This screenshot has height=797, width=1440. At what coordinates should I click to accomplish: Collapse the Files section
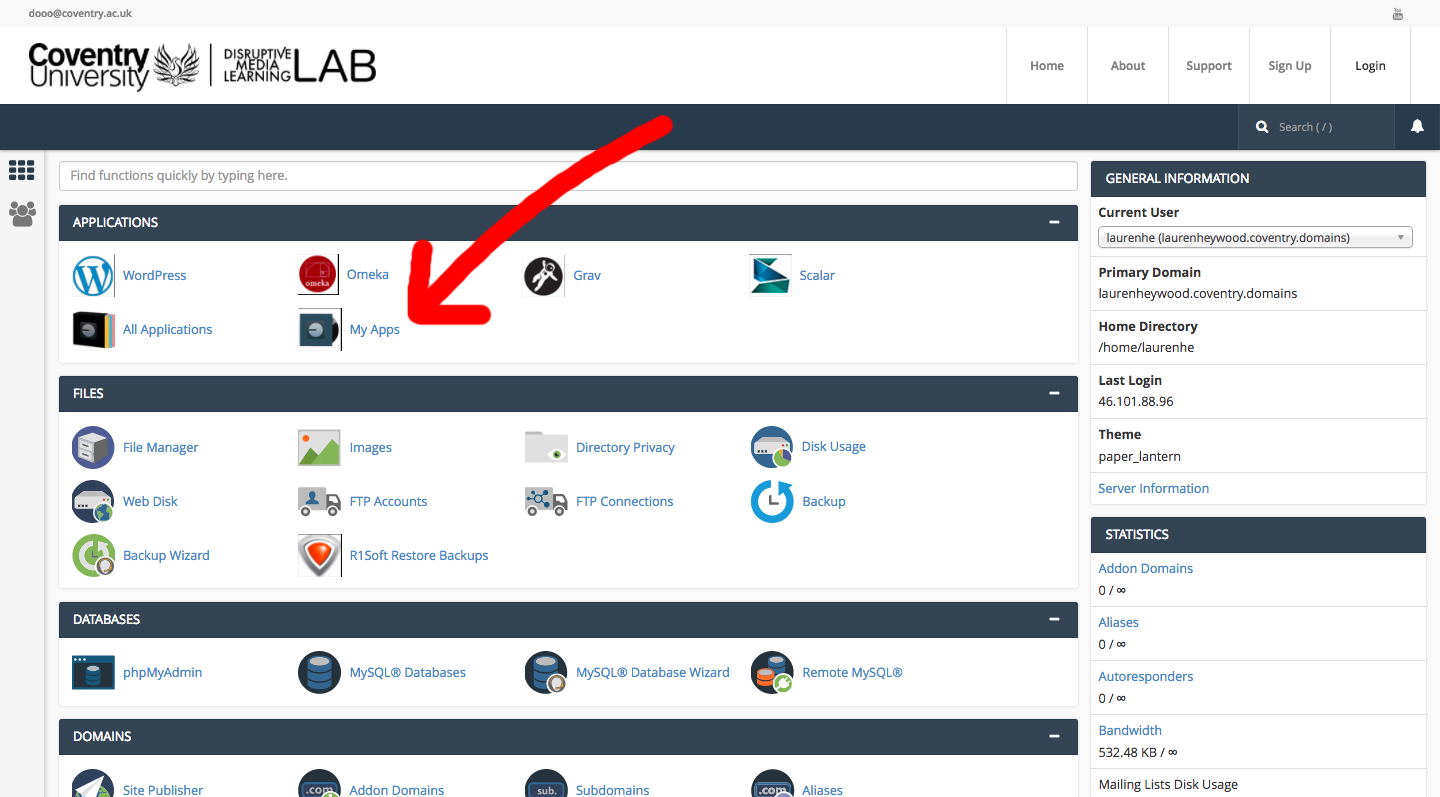(x=1054, y=393)
